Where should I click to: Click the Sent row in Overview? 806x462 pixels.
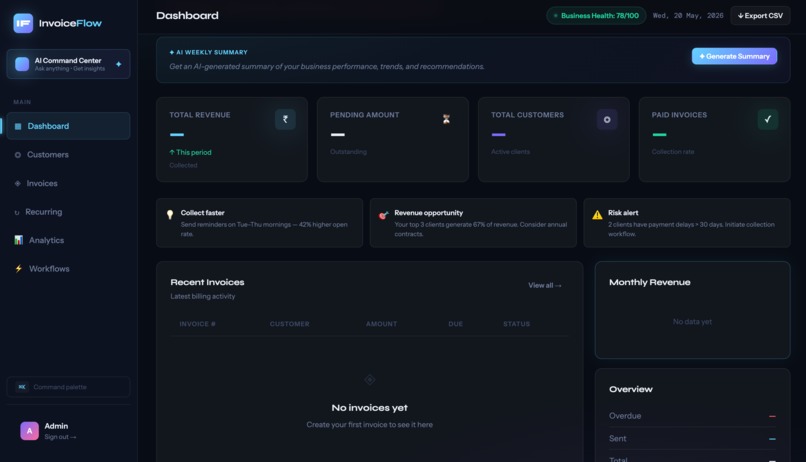[x=692, y=438]
